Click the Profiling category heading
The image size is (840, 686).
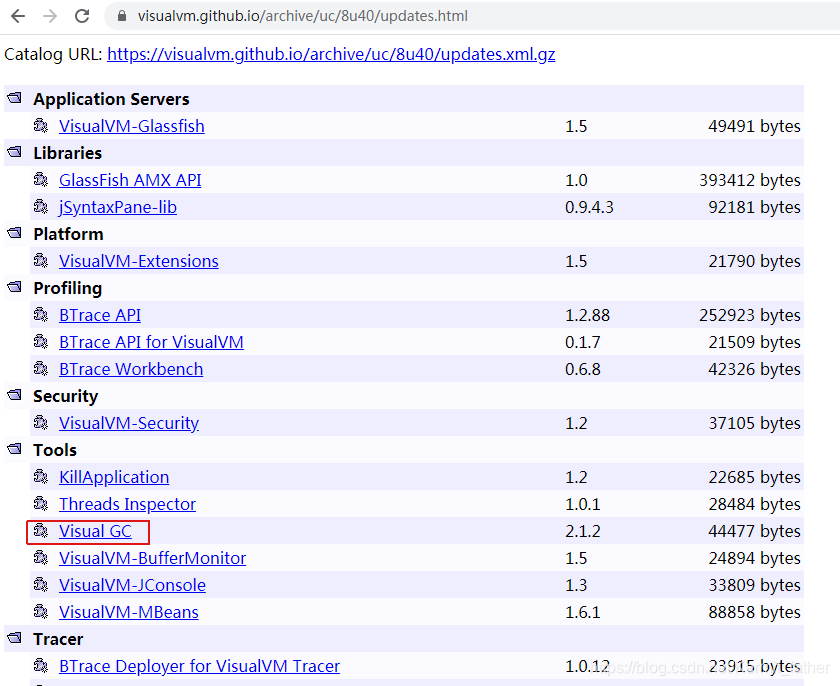tap(68, 288)
